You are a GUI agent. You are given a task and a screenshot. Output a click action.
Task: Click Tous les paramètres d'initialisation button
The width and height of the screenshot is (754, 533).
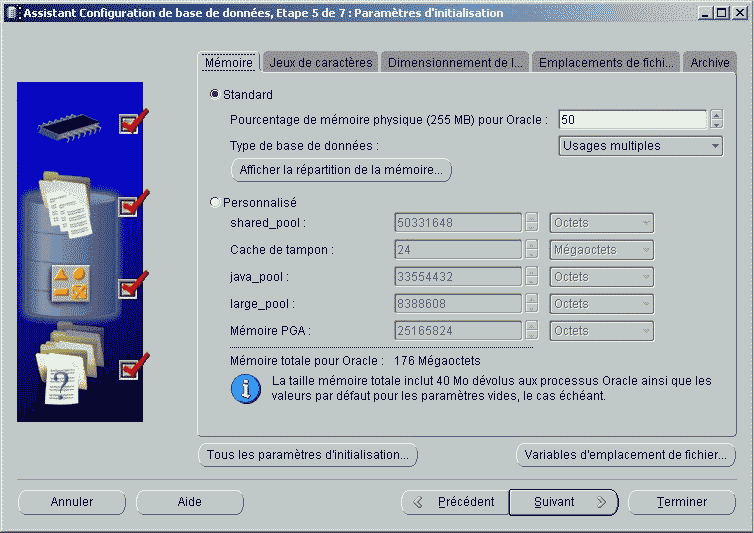click(308, 455)
